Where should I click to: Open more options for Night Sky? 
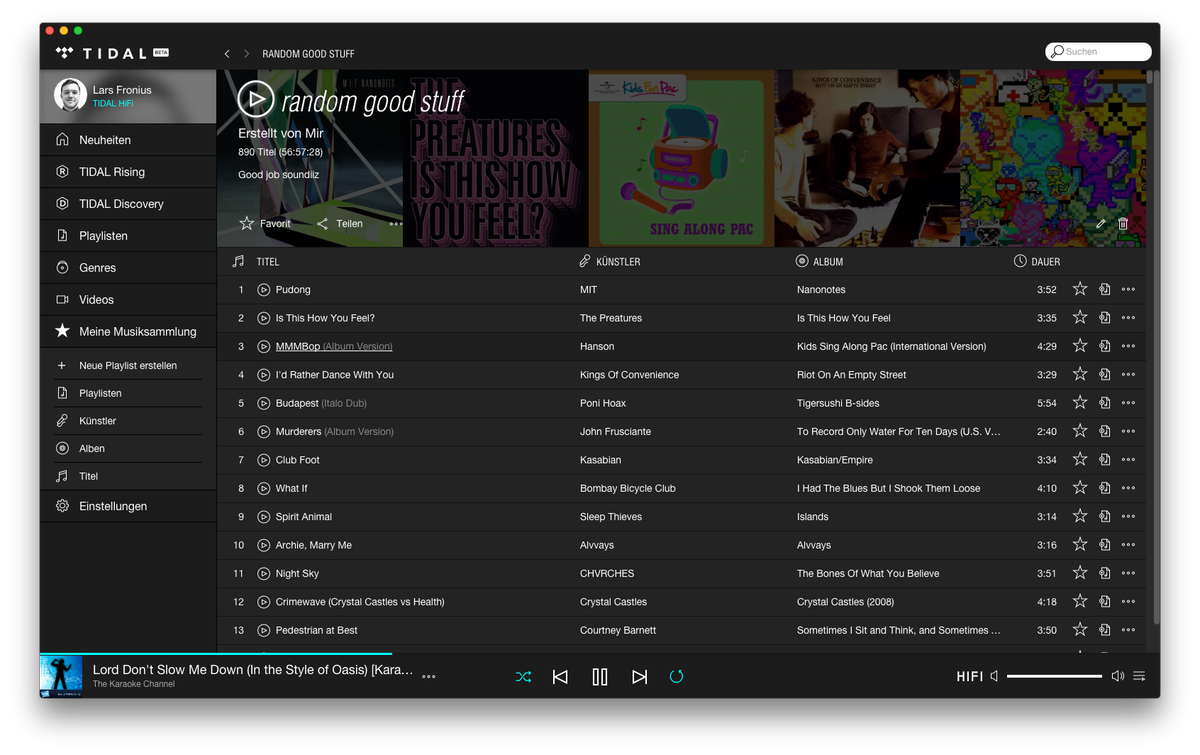point(1128,574)
